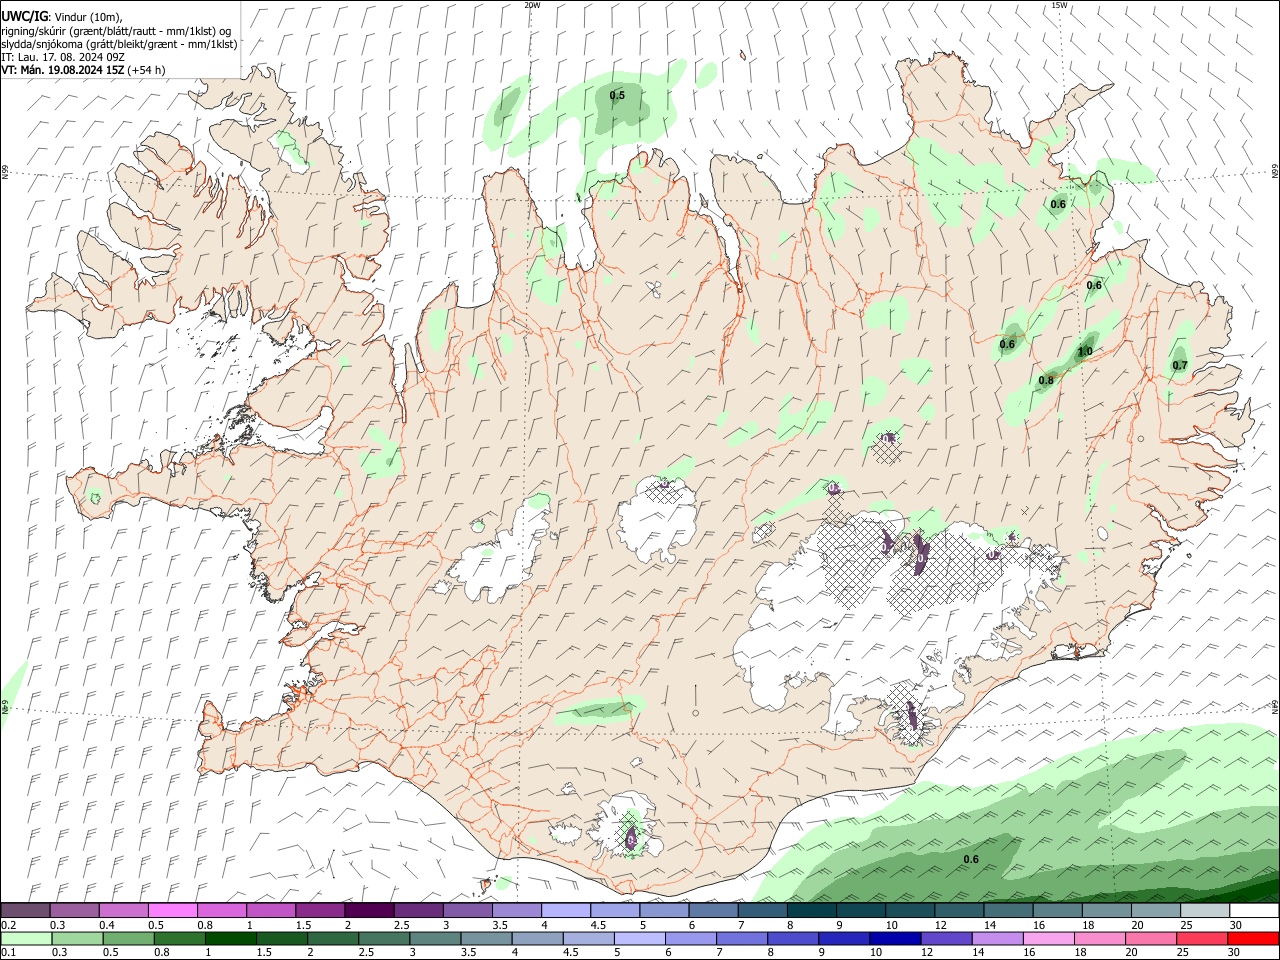
Task: Click the white 30 swatch in upper legend
Action: pyautogui.click(x=1254, y=910)
